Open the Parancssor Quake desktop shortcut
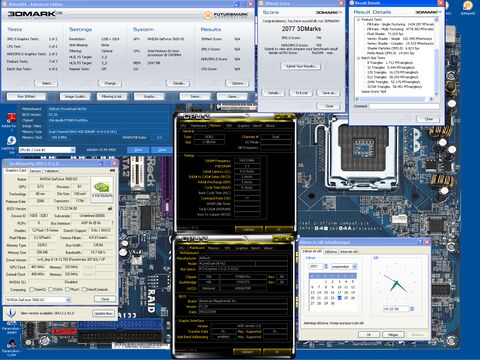This screenshot has height=360, width=480. coord(11,347)
